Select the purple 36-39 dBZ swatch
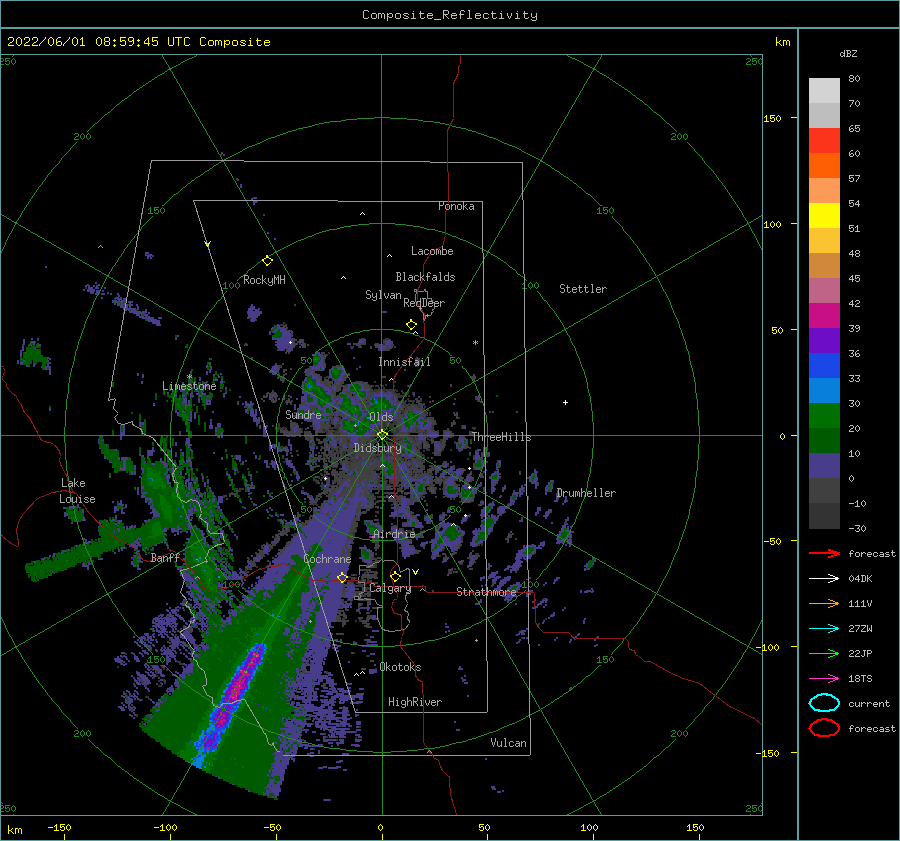Viewport: 900px width, 841px height. pyautogui.click(x=824, y=341)
